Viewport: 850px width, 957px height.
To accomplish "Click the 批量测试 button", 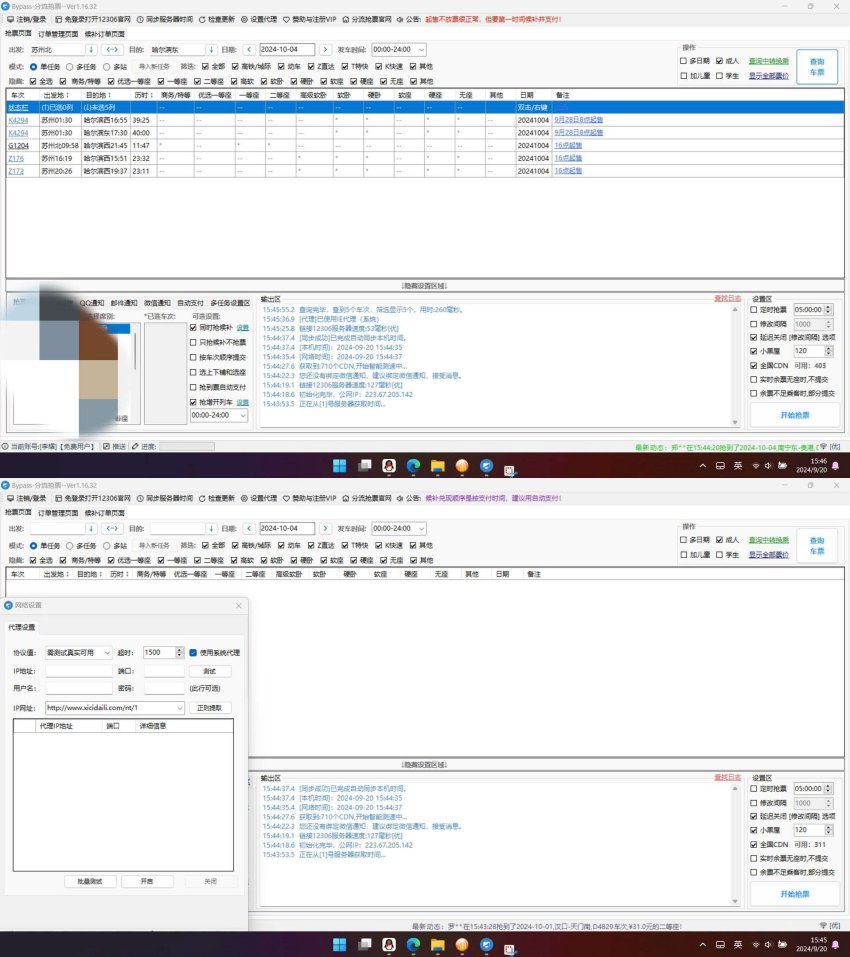I will tap(89, 882).
